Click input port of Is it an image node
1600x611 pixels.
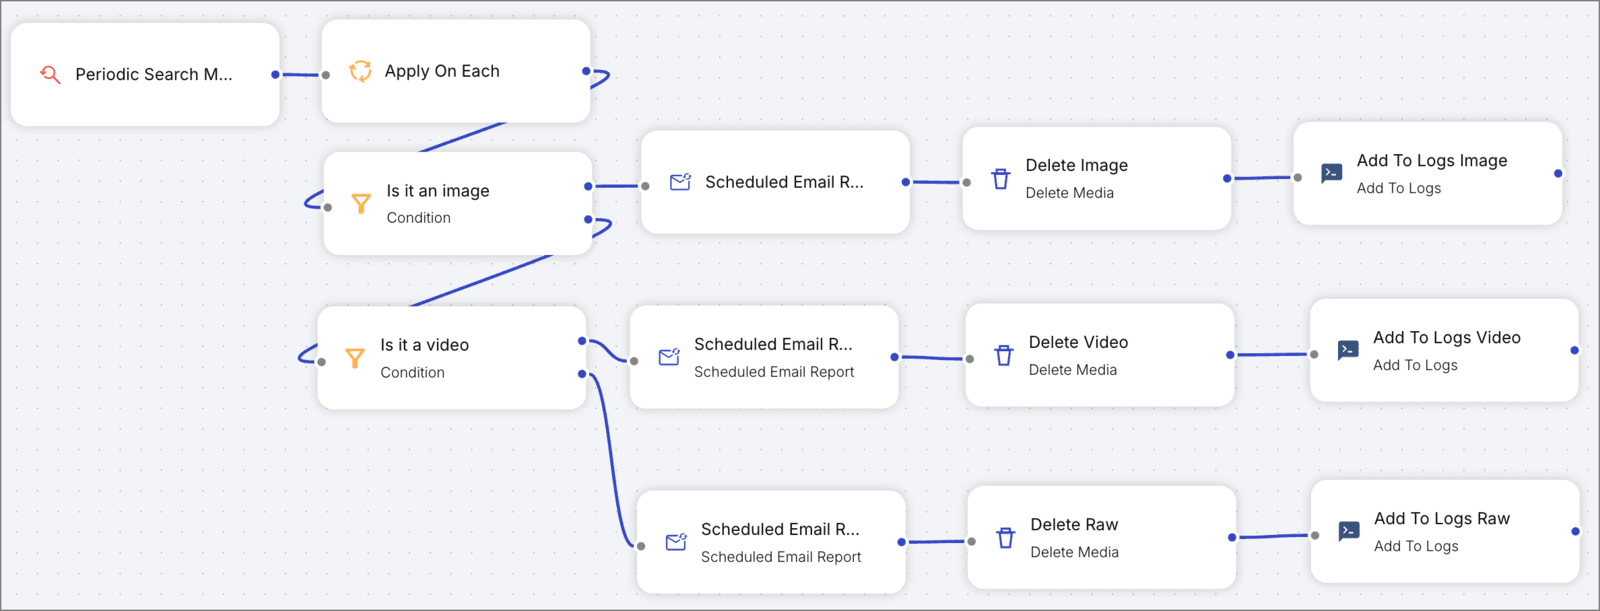328,207
